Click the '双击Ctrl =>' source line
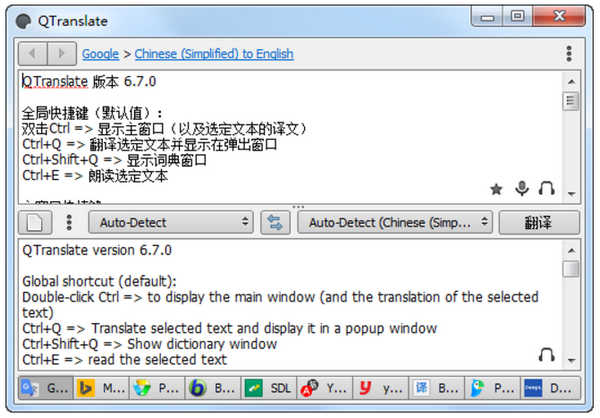 click(165, 129)
